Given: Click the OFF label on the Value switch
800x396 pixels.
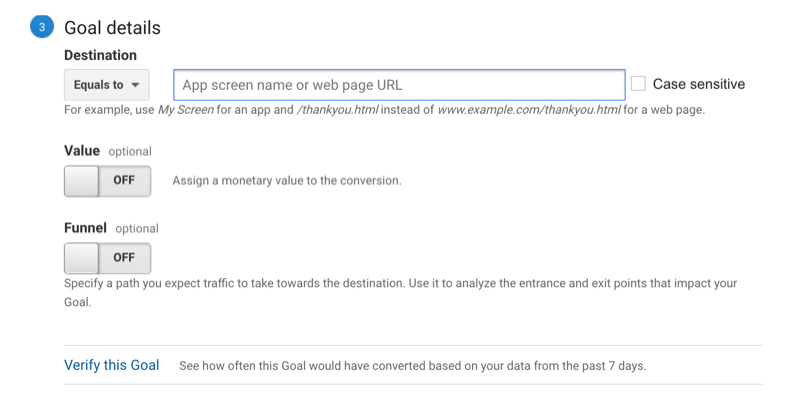Looking at the screenshot, I should click(124, 181).
